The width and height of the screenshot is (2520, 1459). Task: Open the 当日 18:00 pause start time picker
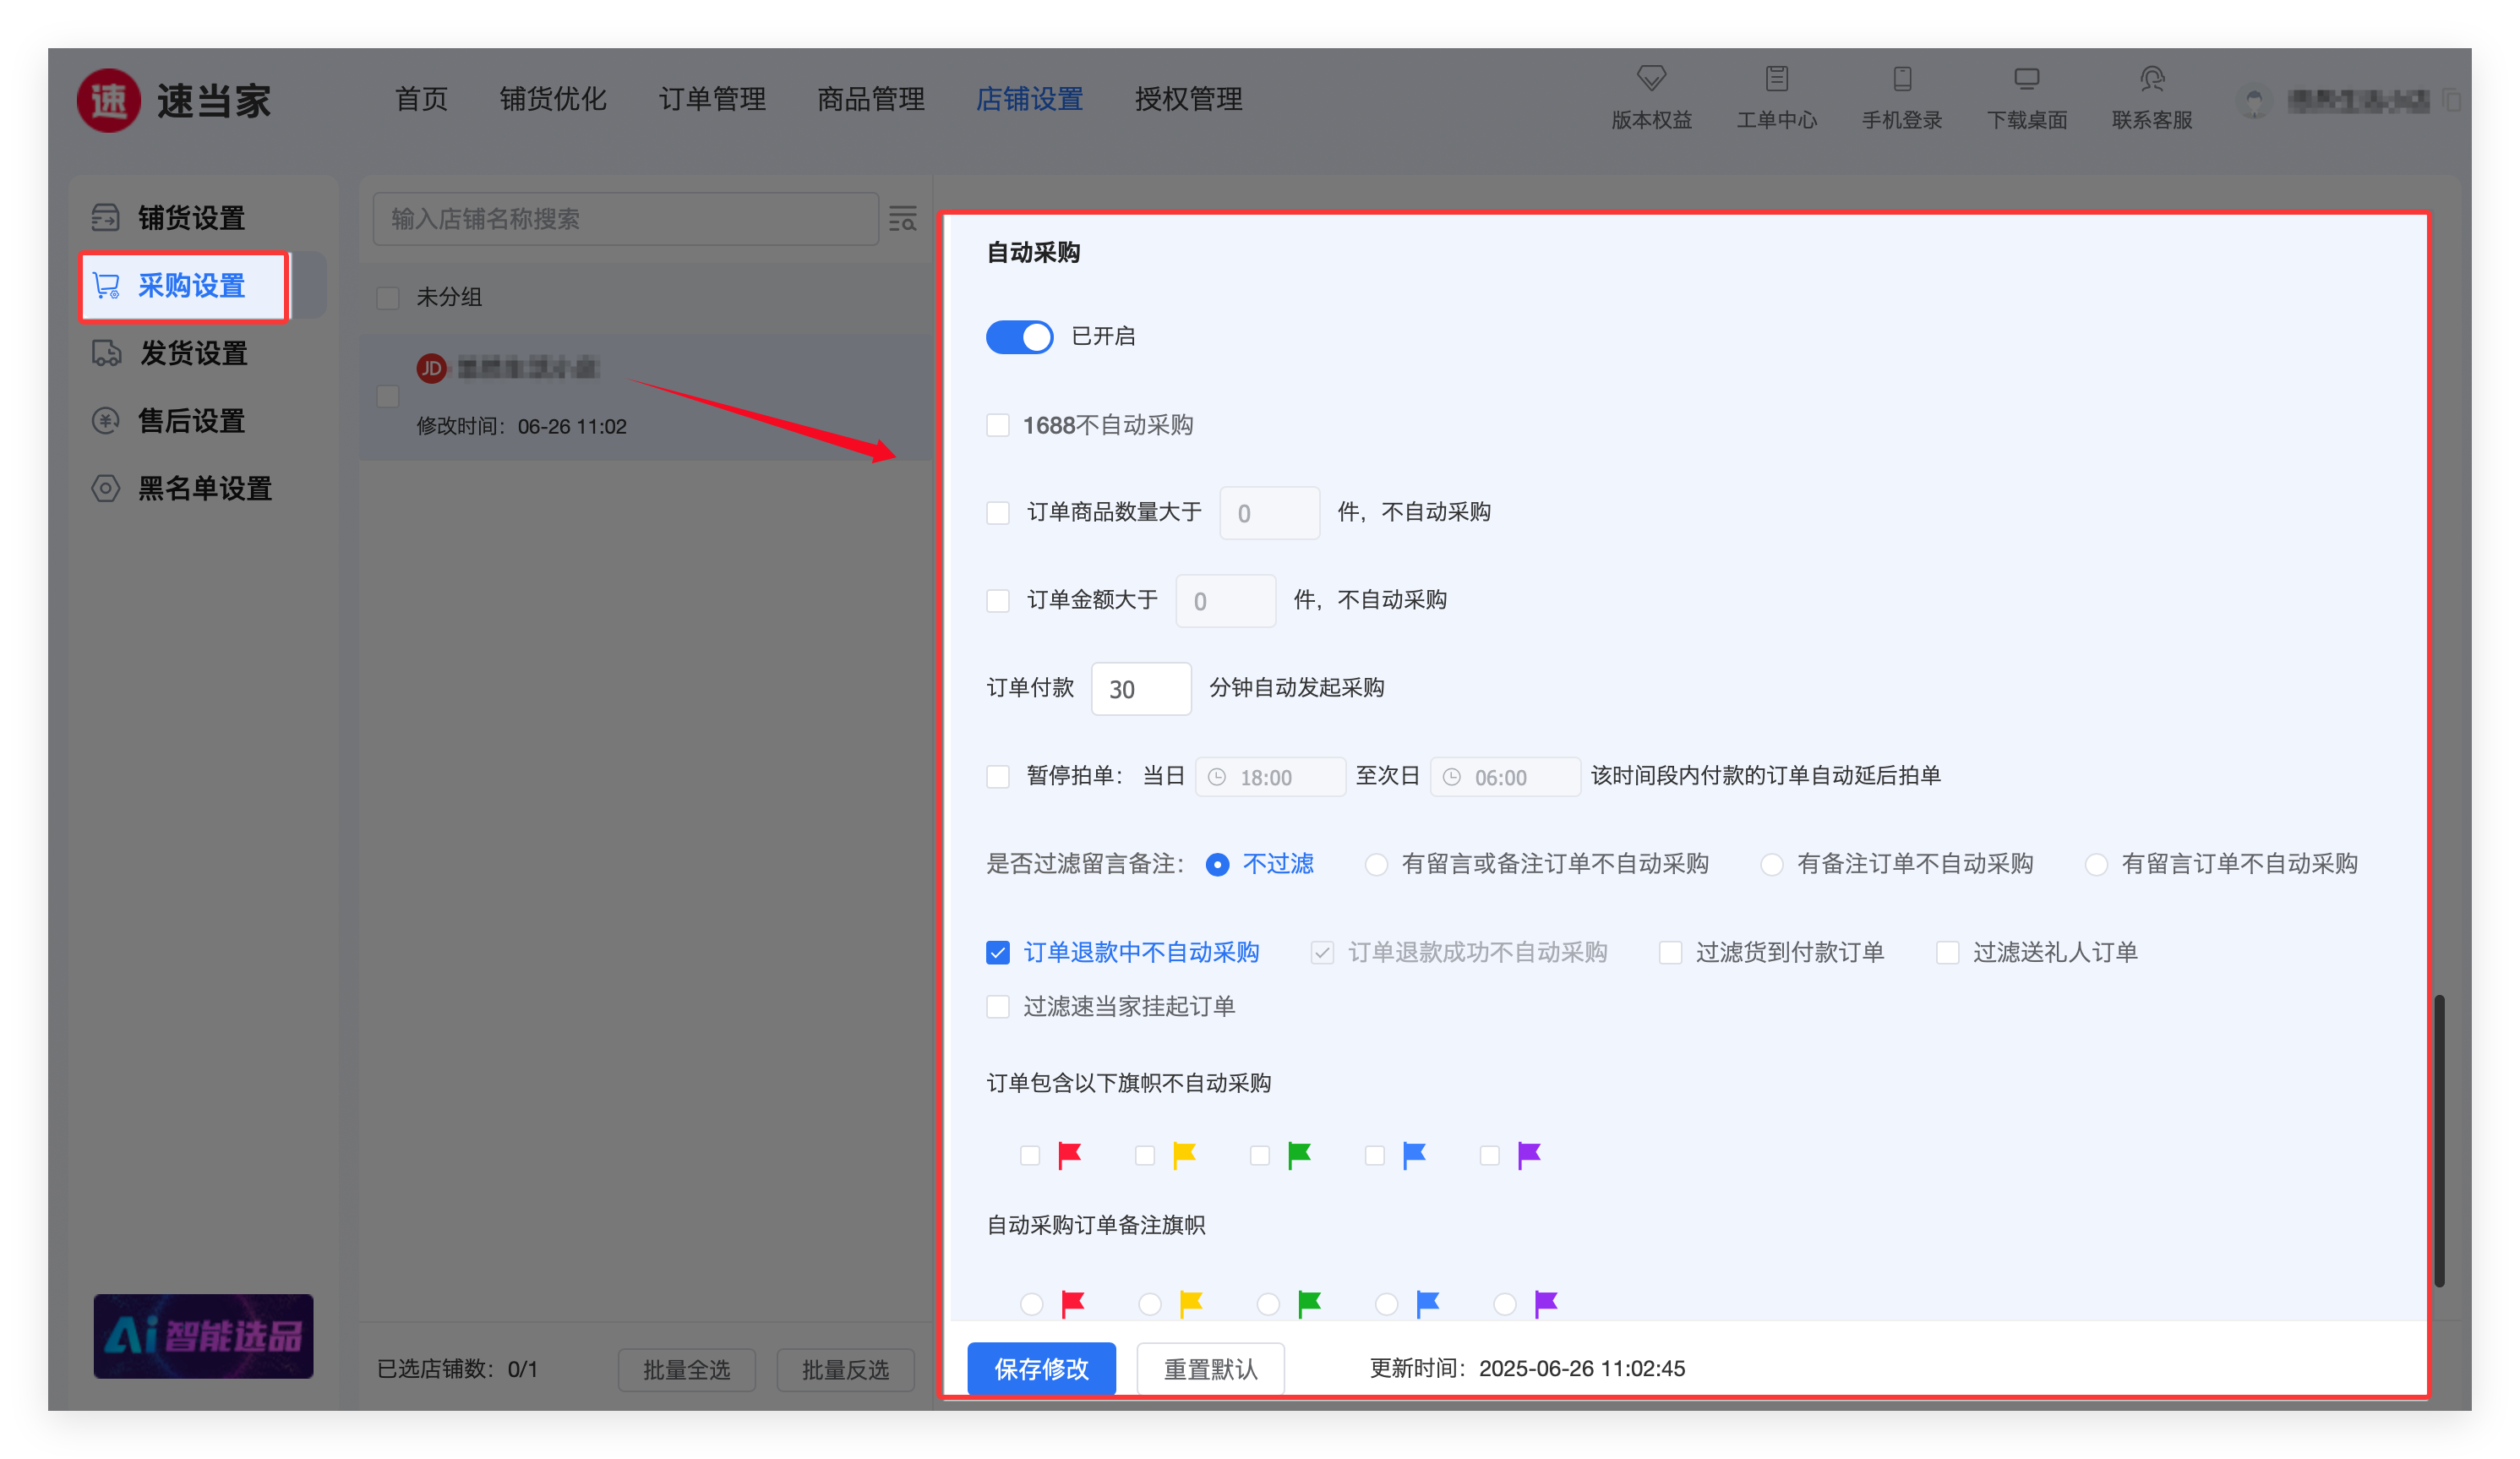coord(1270,777)
